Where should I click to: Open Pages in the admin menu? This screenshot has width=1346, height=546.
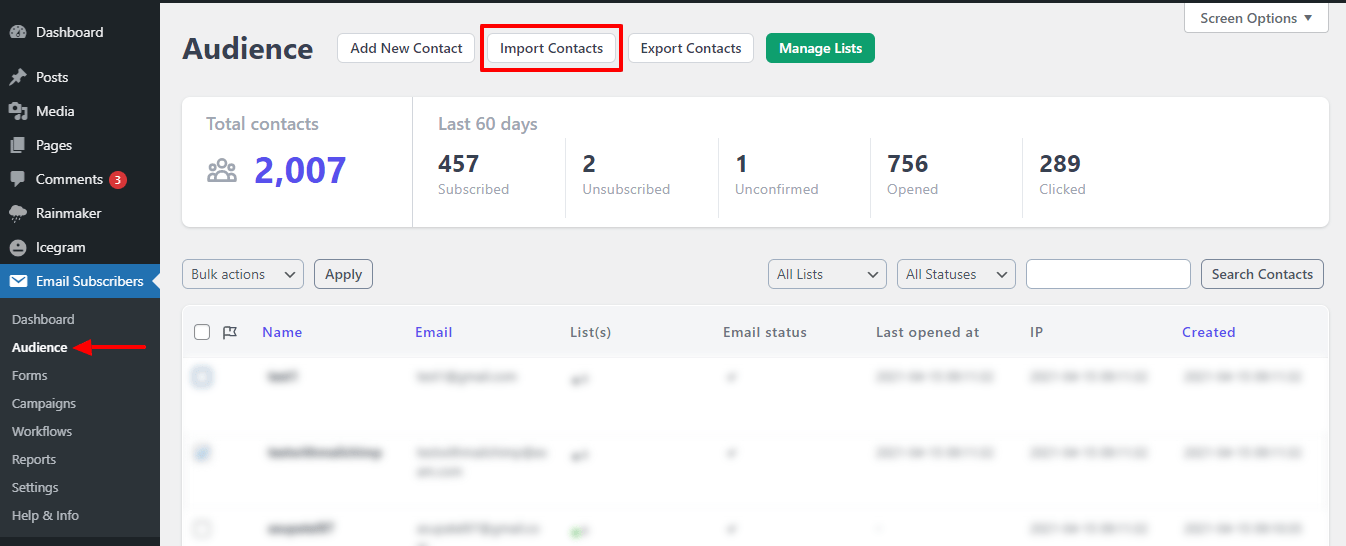click(54, 145)
